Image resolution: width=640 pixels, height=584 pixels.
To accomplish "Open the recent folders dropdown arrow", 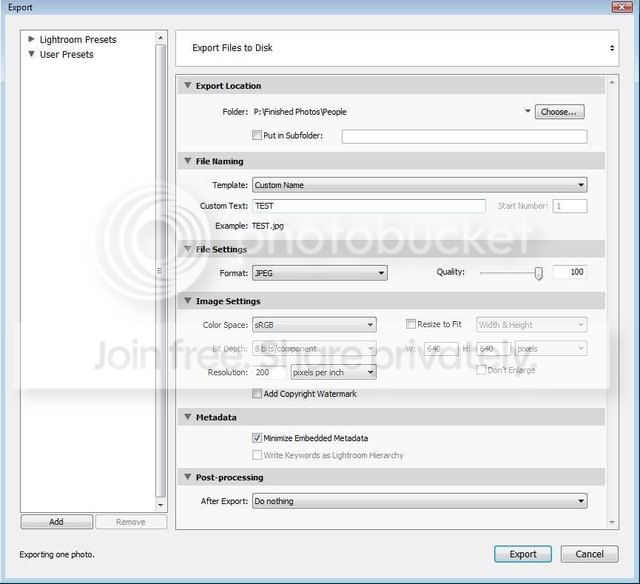I will click(527, 111).
